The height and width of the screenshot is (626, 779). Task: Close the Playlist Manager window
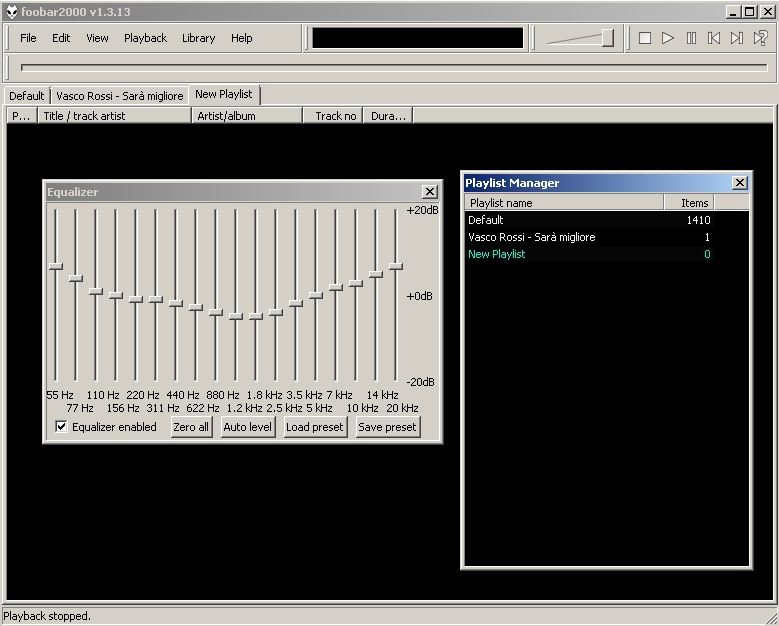pos(740,183)
